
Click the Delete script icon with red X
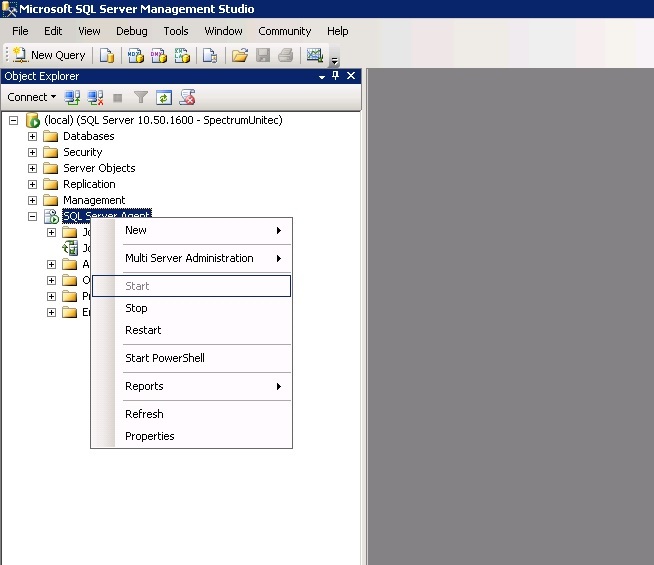pyautogui.click(x=187, y=98)
